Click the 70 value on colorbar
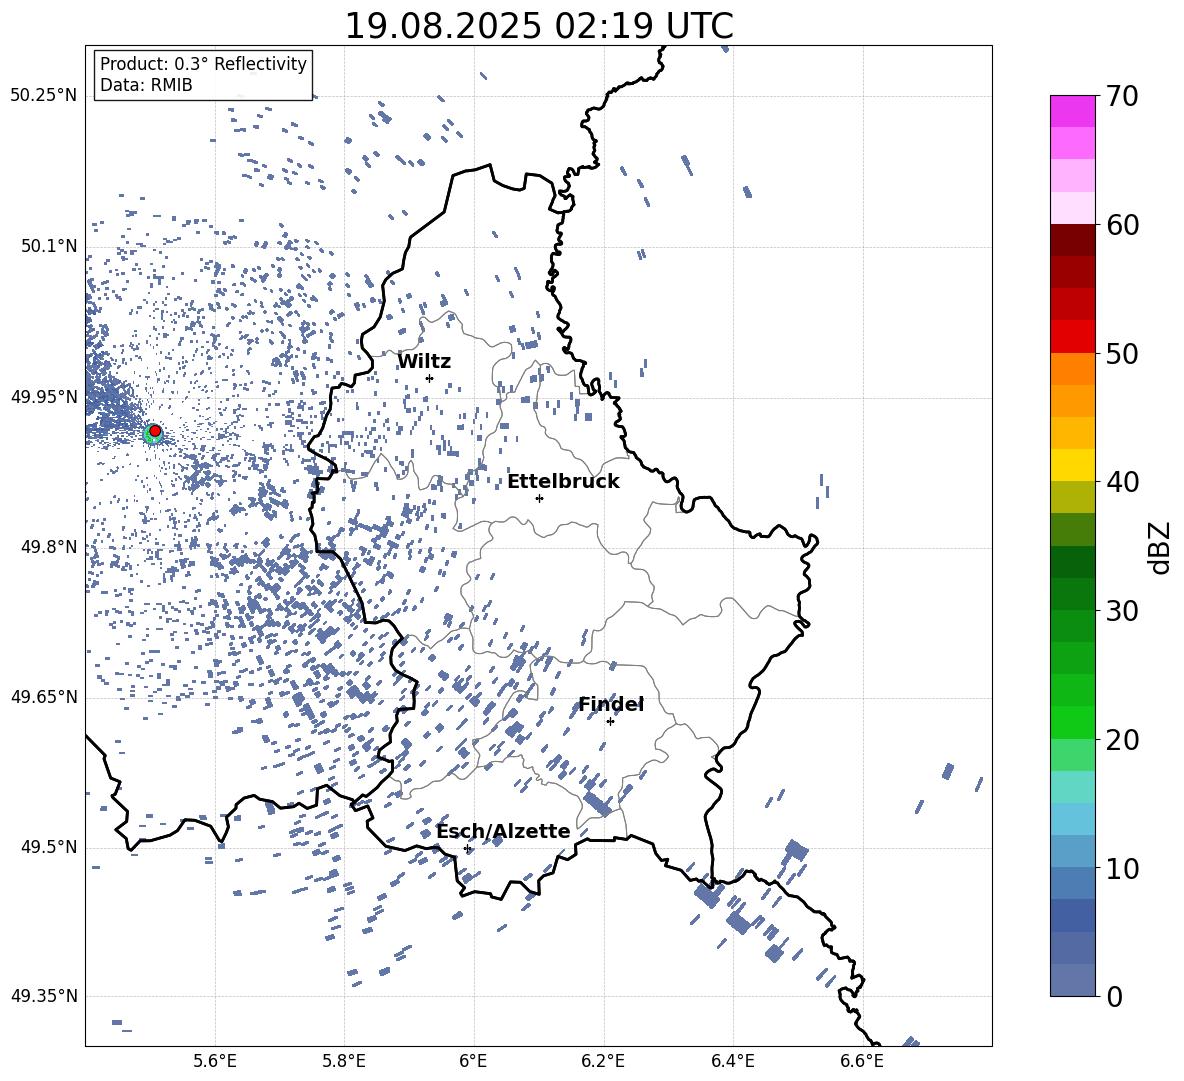 click(x=1122, y=96)
